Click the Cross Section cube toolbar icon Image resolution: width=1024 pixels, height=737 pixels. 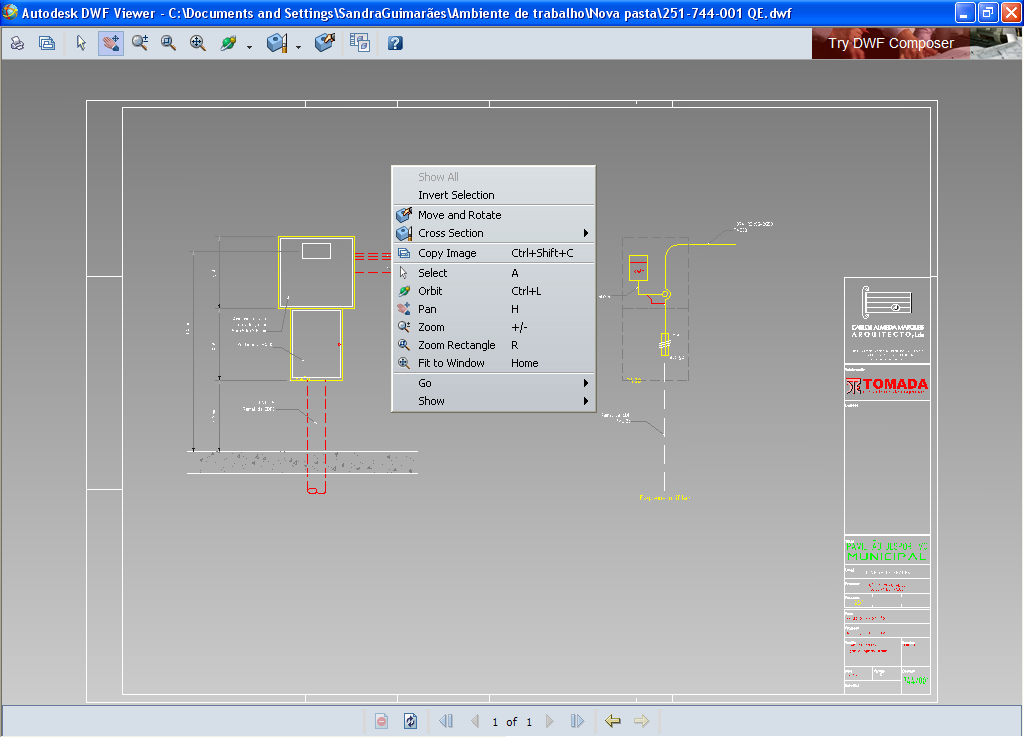[x=277, y=43]
